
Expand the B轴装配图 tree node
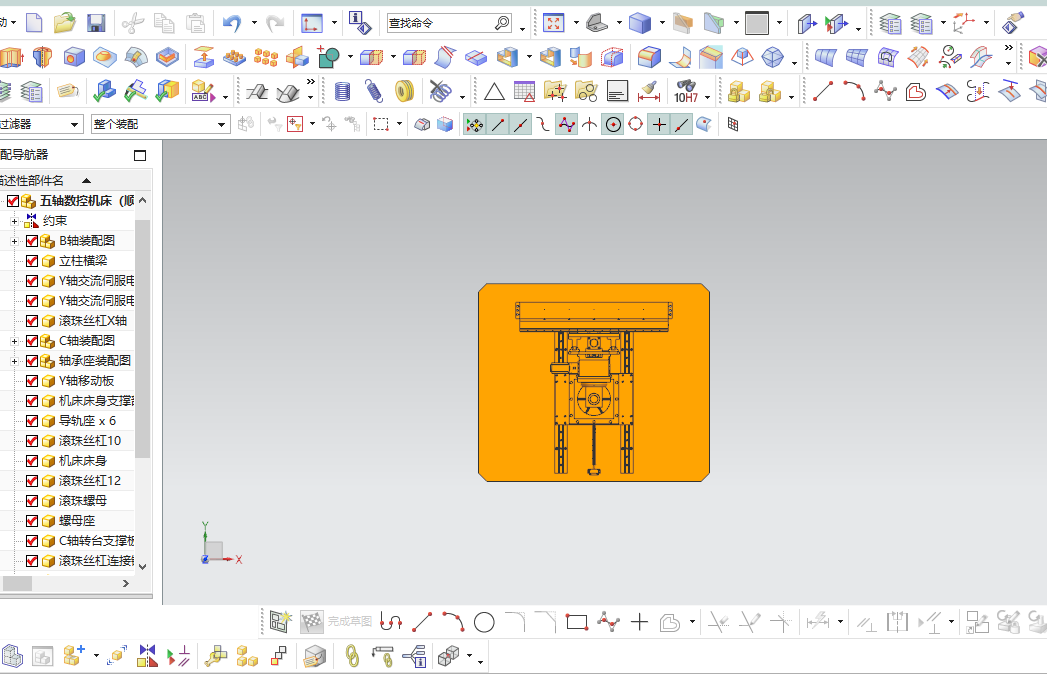[x=15, y=241]
